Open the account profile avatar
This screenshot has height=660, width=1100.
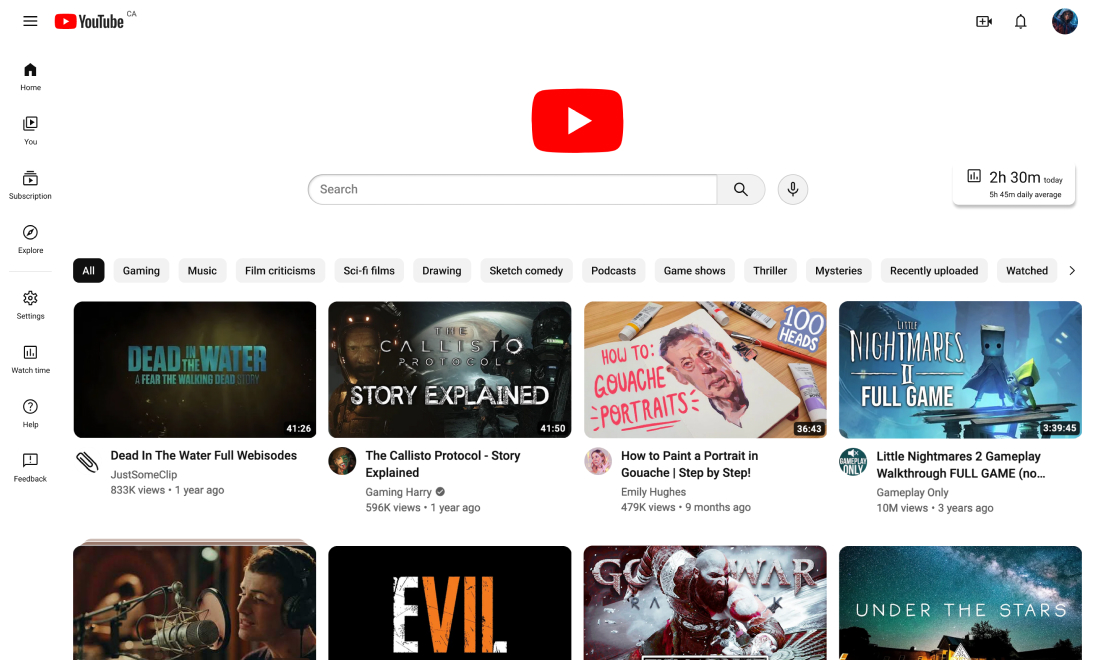(1064, 22)
